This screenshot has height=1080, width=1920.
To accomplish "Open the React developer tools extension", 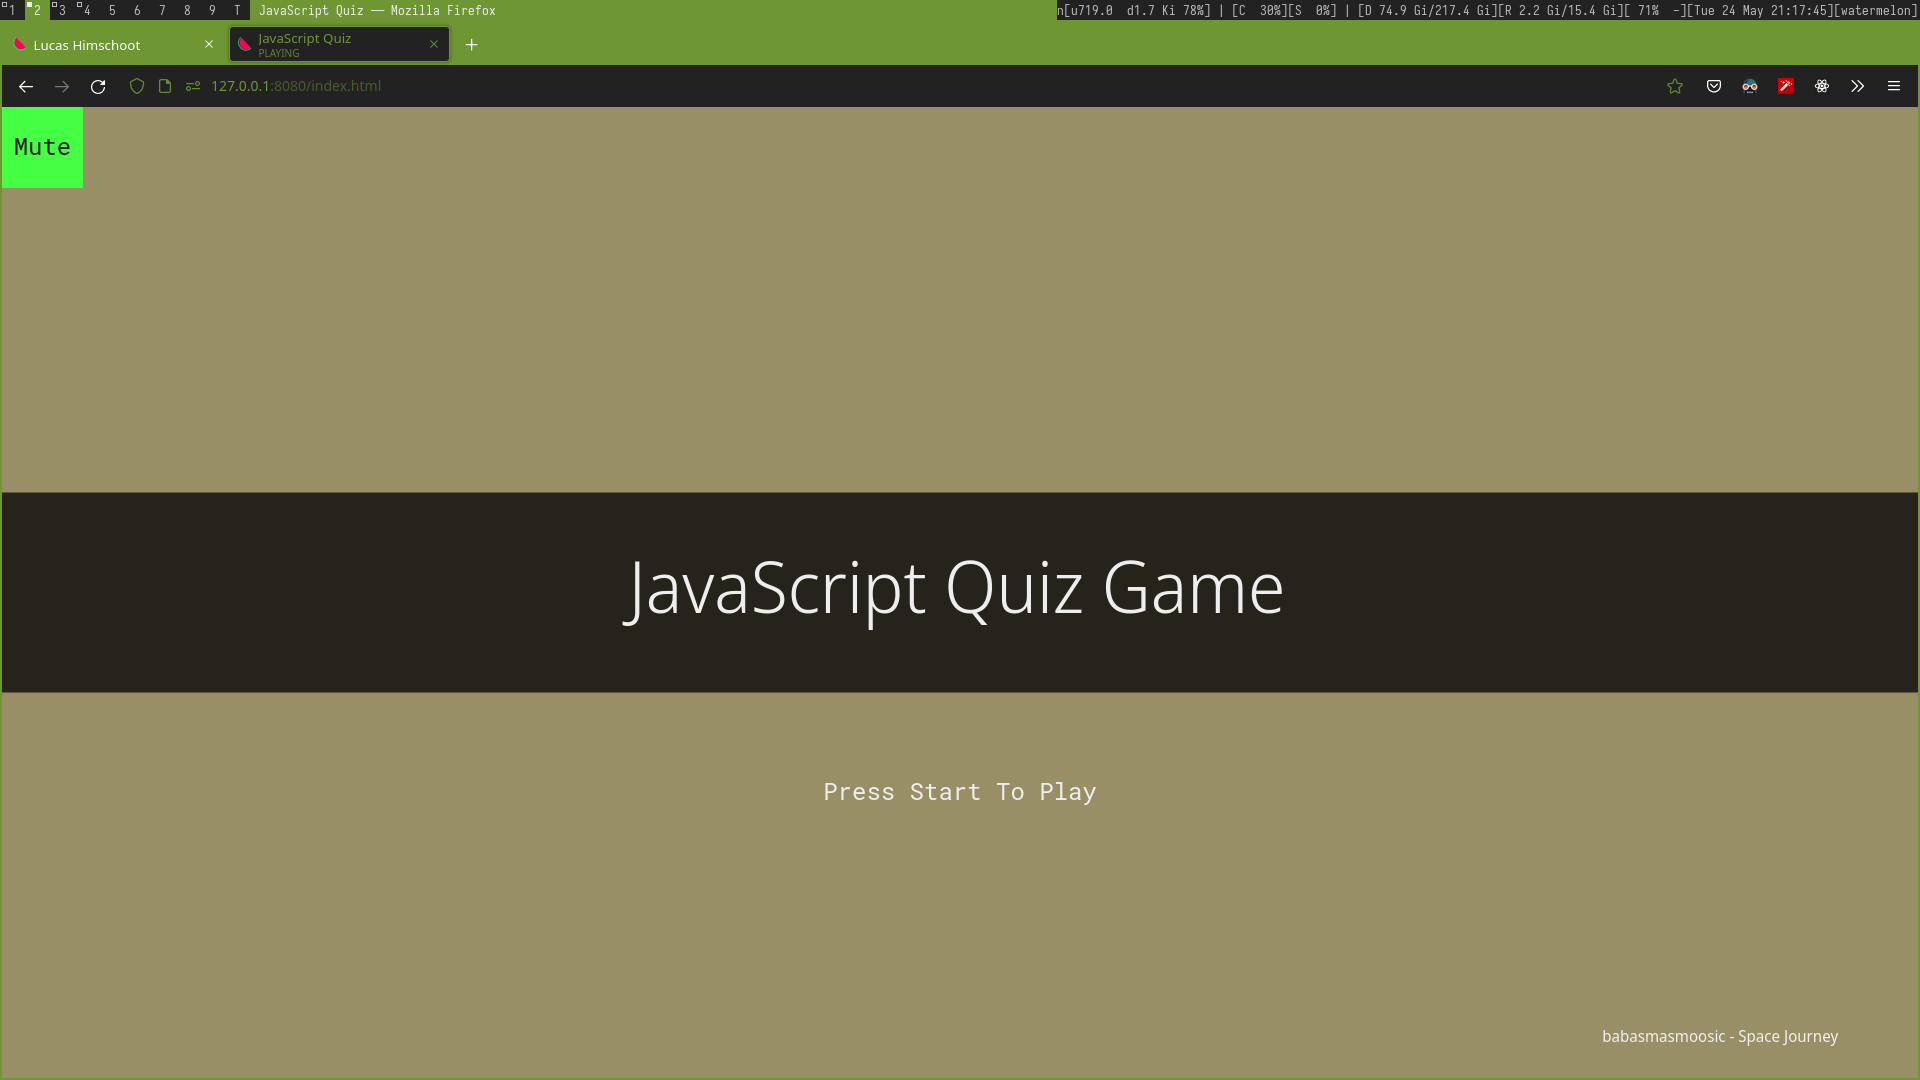I will tap(1822, 87).
